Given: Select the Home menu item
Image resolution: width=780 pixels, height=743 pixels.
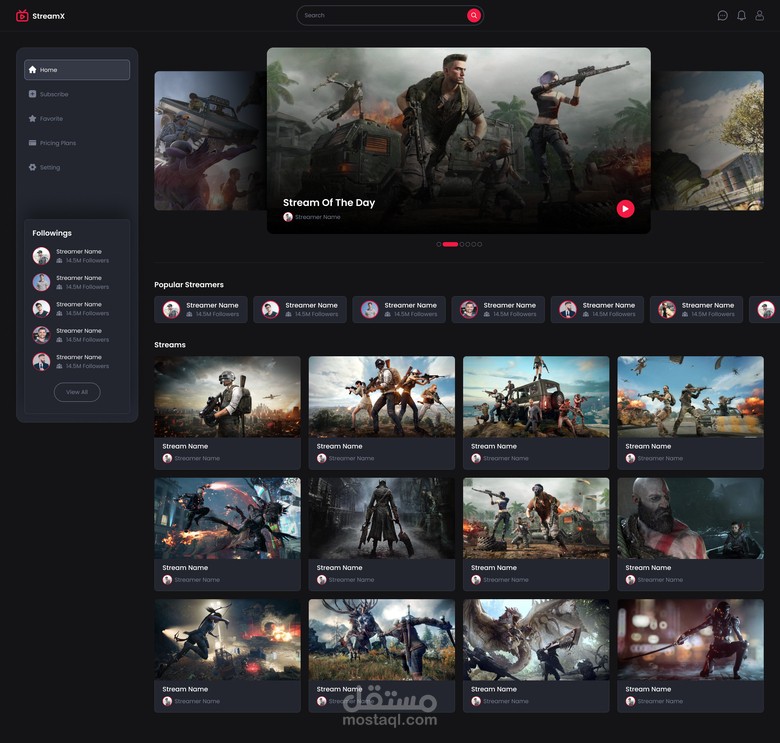Looking at the screenshot, I should pos(77,70).
